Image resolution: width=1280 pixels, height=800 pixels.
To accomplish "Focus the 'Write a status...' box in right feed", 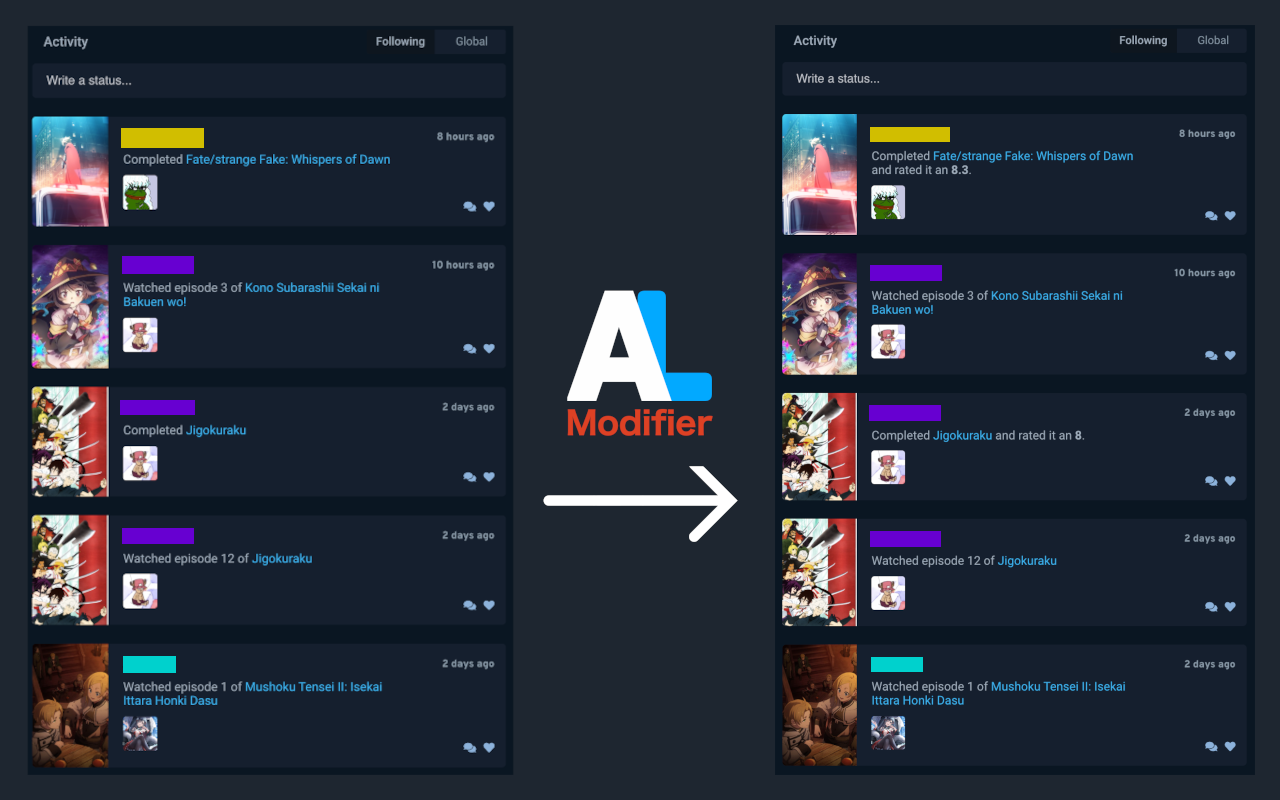I will 1014,79.
